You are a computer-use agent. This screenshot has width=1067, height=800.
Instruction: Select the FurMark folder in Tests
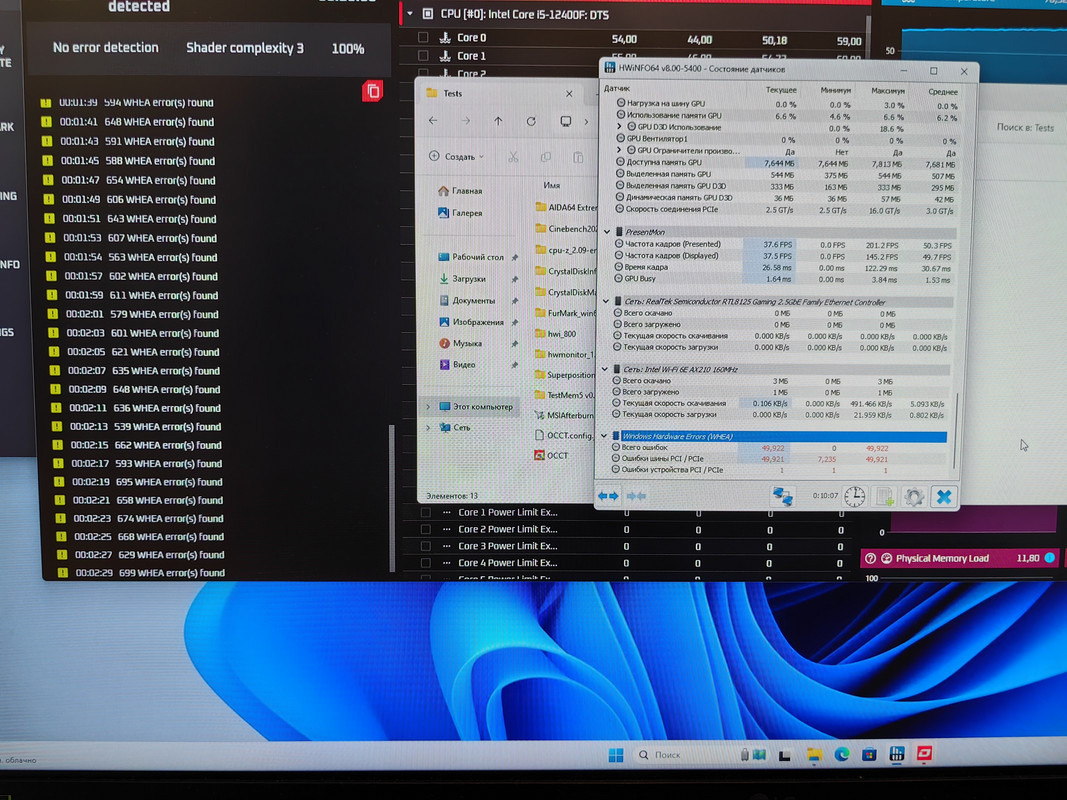click(565, 314)
